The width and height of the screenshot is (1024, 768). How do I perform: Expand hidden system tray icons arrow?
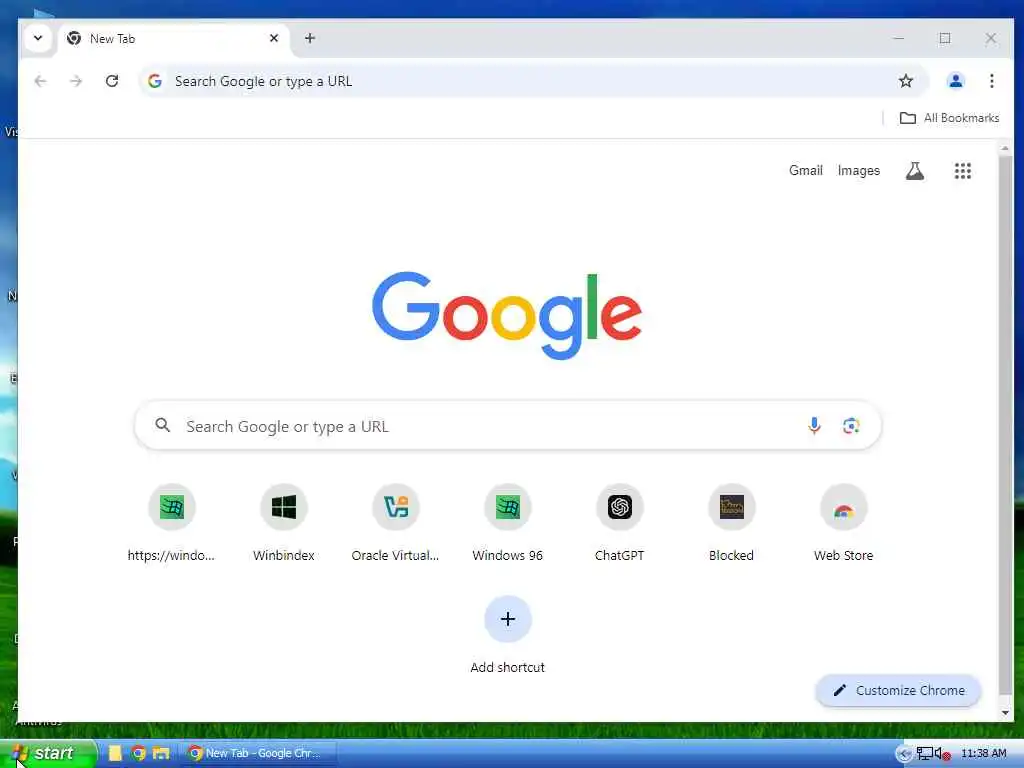pyautogui.click(x=903, y=754)
